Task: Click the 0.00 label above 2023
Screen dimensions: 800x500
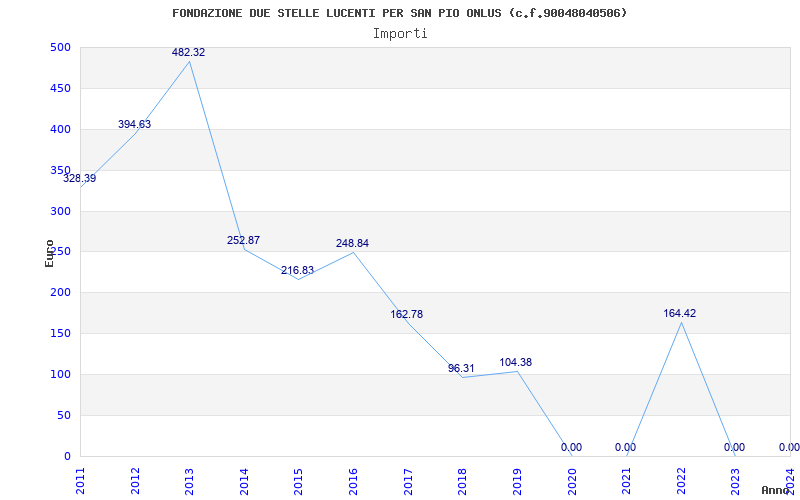Action: pyautogui.click(x=734, y=447)
